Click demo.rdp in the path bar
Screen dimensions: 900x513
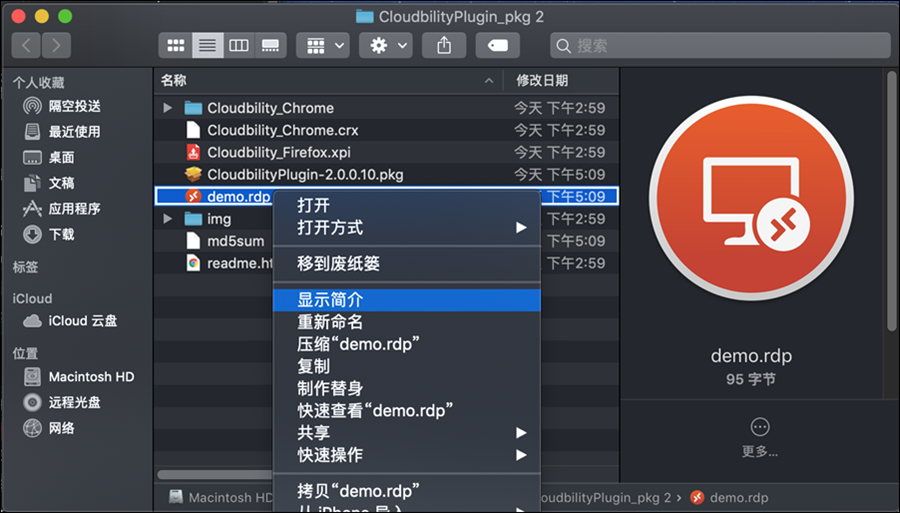point(729,498)
